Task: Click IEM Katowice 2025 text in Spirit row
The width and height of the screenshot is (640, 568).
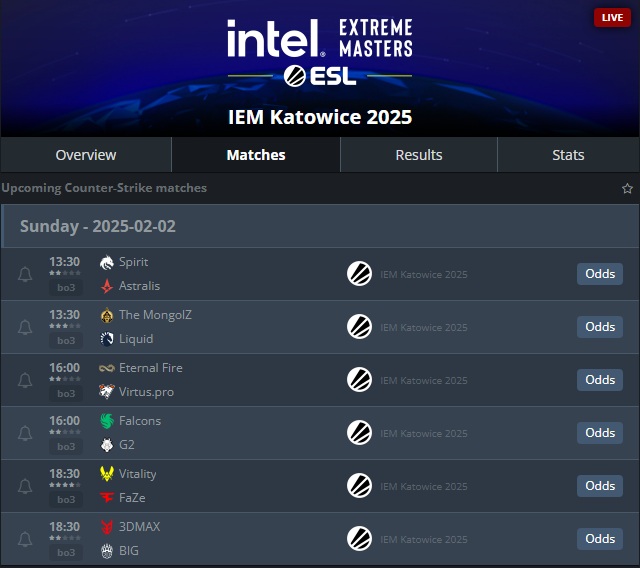Action: (x=424, y=274)
